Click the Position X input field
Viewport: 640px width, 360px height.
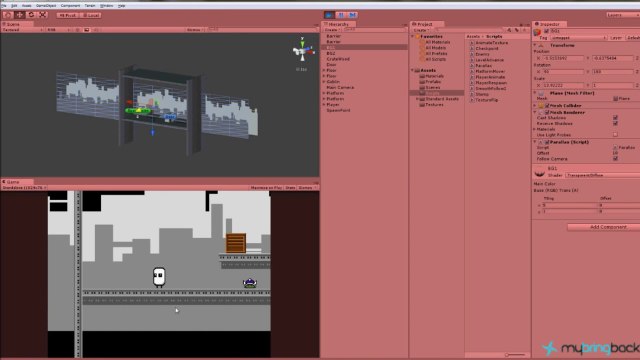coord(563,58)
